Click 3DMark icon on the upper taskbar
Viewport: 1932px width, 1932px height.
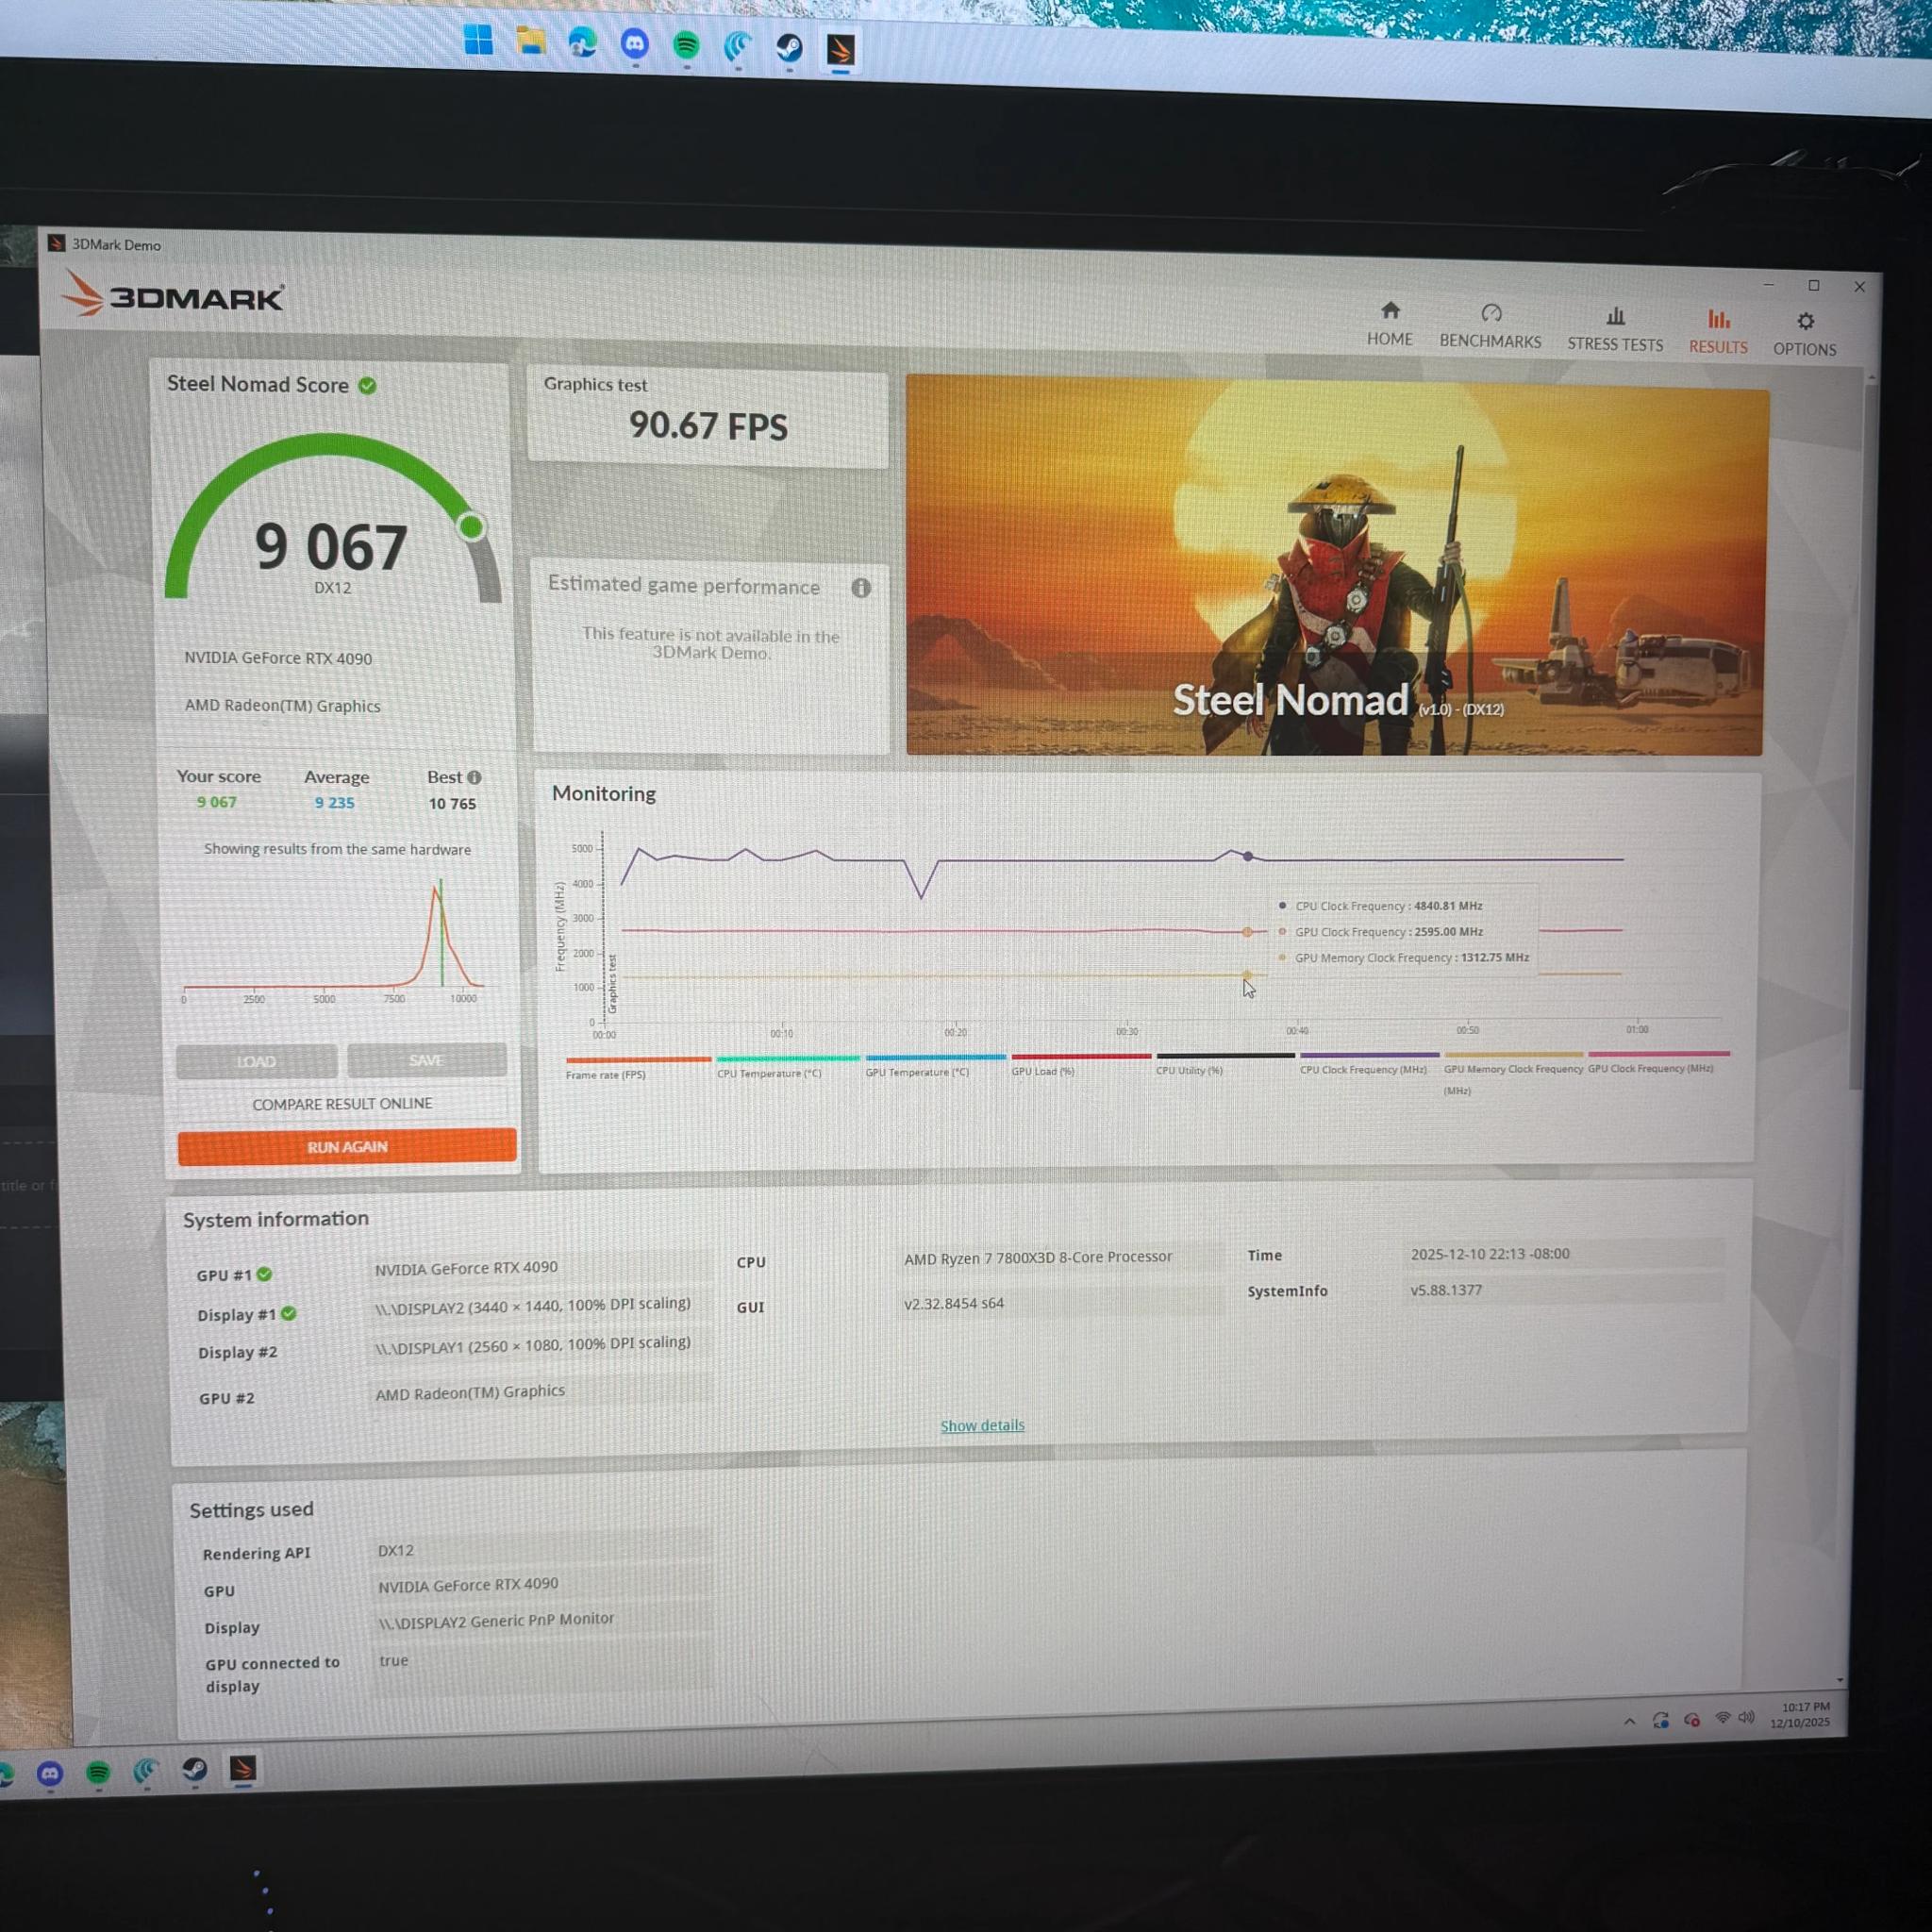pyautogui.click(x=841, y=49)
